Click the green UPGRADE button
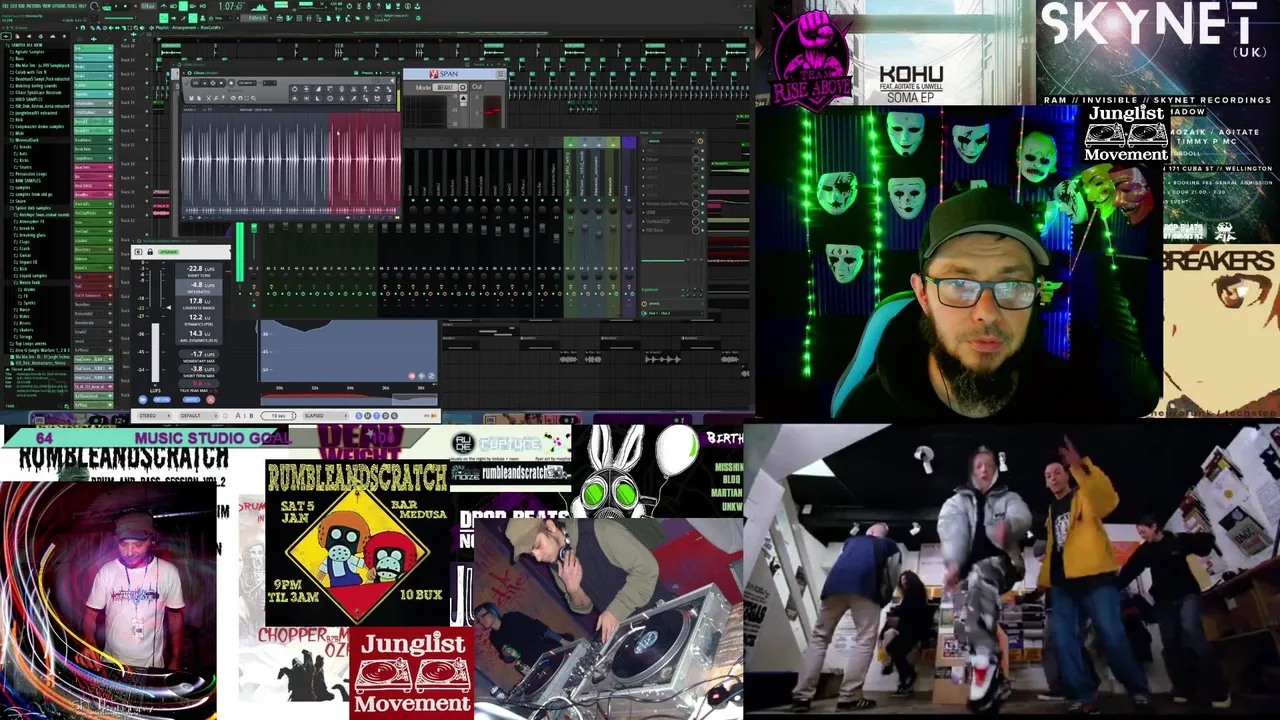 tap(168, 252)
